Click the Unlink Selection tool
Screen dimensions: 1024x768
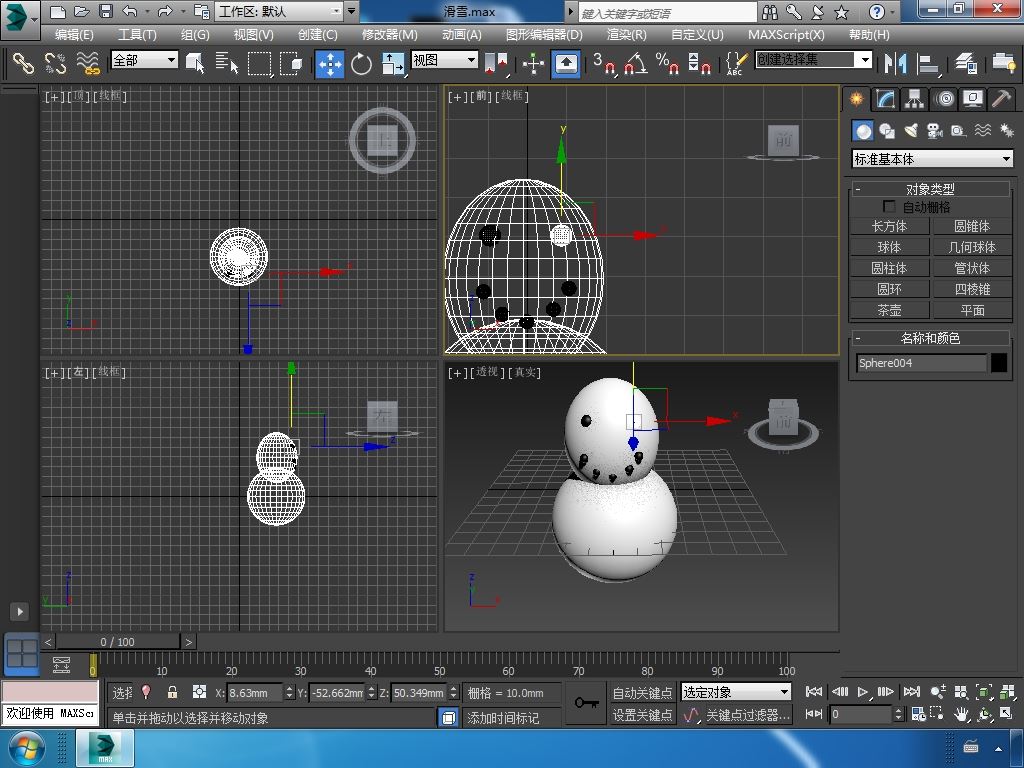pos(55,63)
